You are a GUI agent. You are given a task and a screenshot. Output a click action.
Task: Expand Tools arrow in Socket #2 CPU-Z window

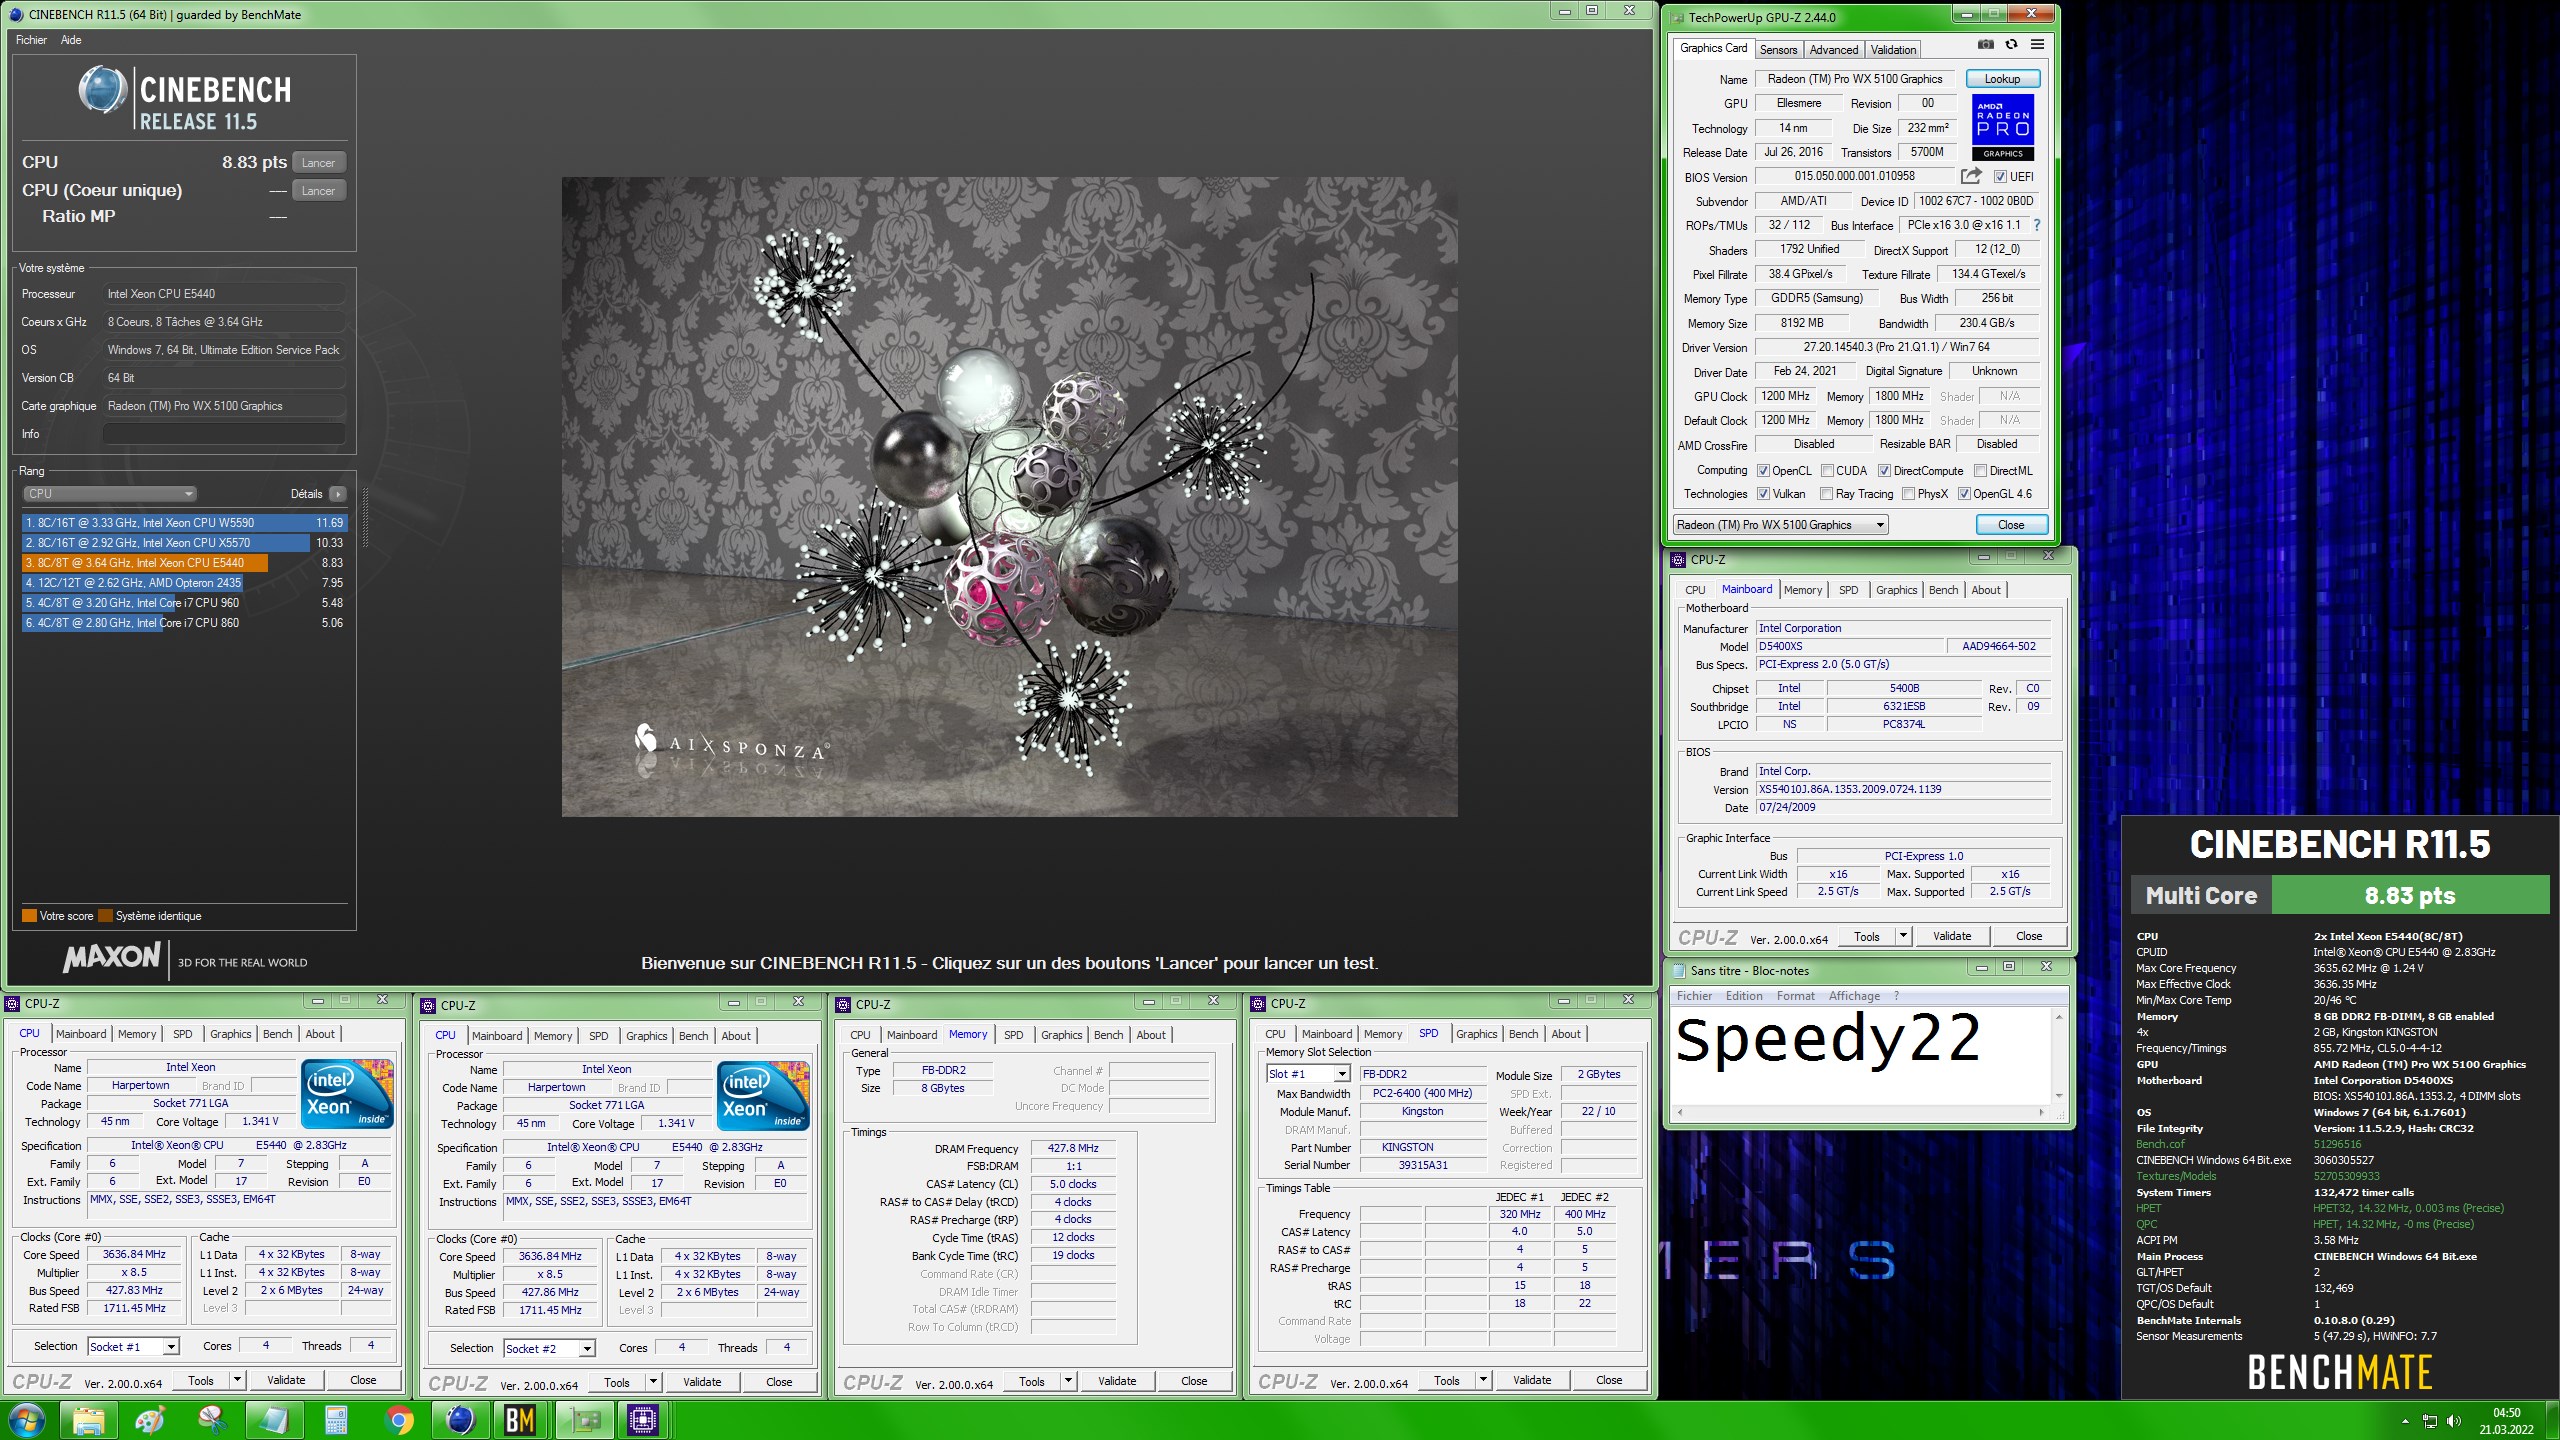tap(653, 1383)
